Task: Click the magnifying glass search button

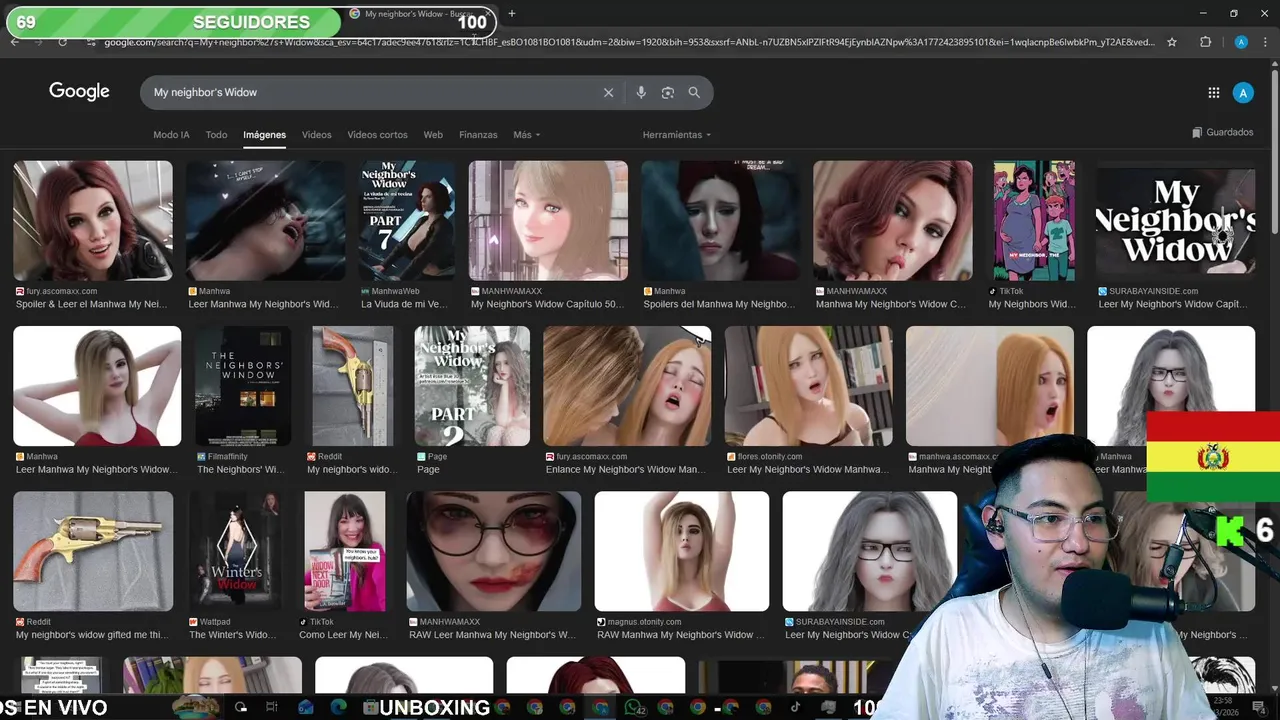Action: tap(694, 92)
